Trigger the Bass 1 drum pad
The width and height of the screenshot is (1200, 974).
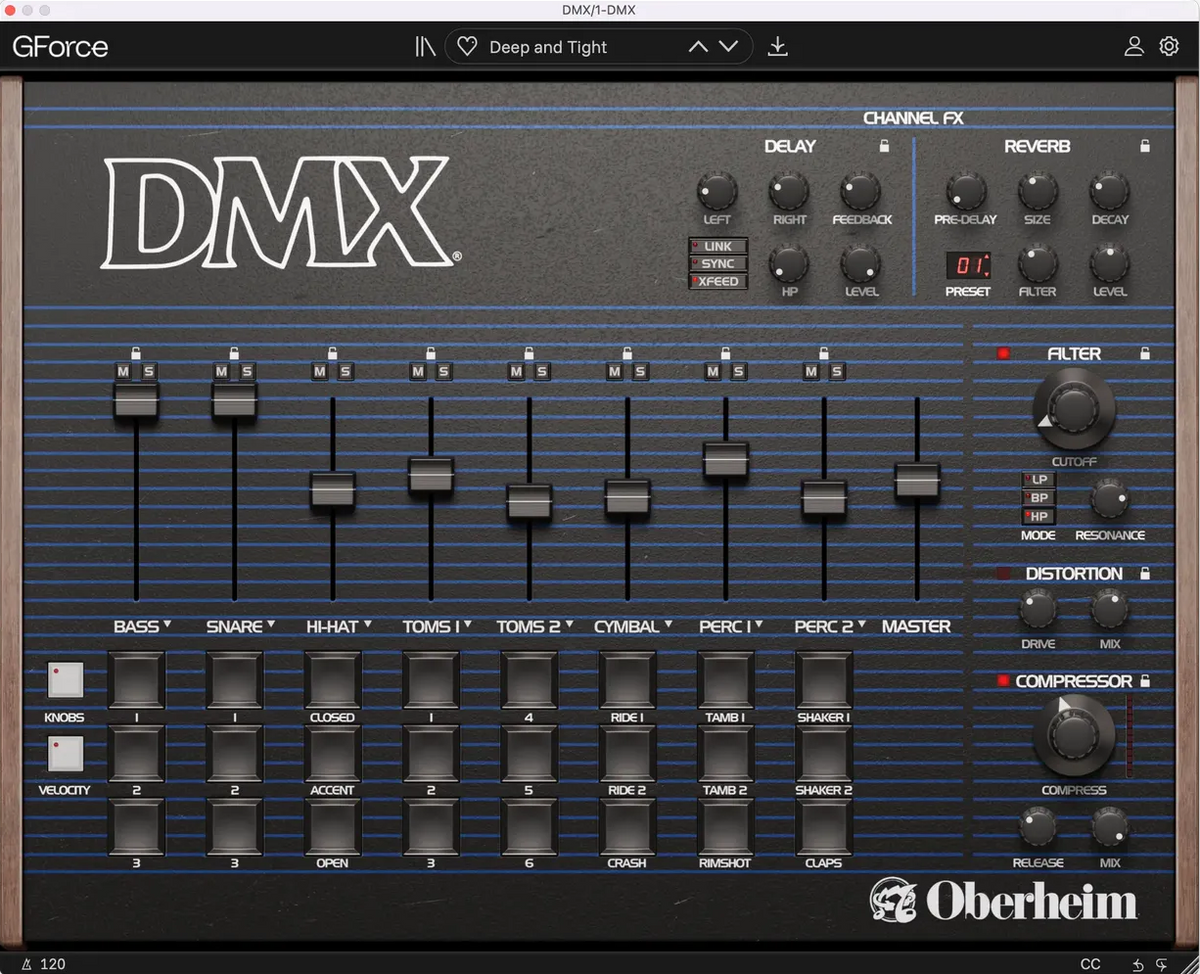point(136,680)
